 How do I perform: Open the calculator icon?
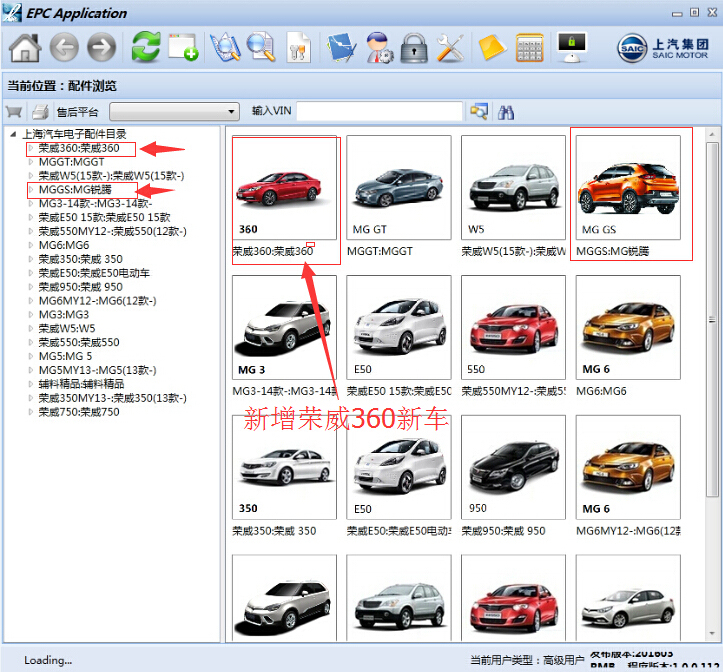point(529,47)
